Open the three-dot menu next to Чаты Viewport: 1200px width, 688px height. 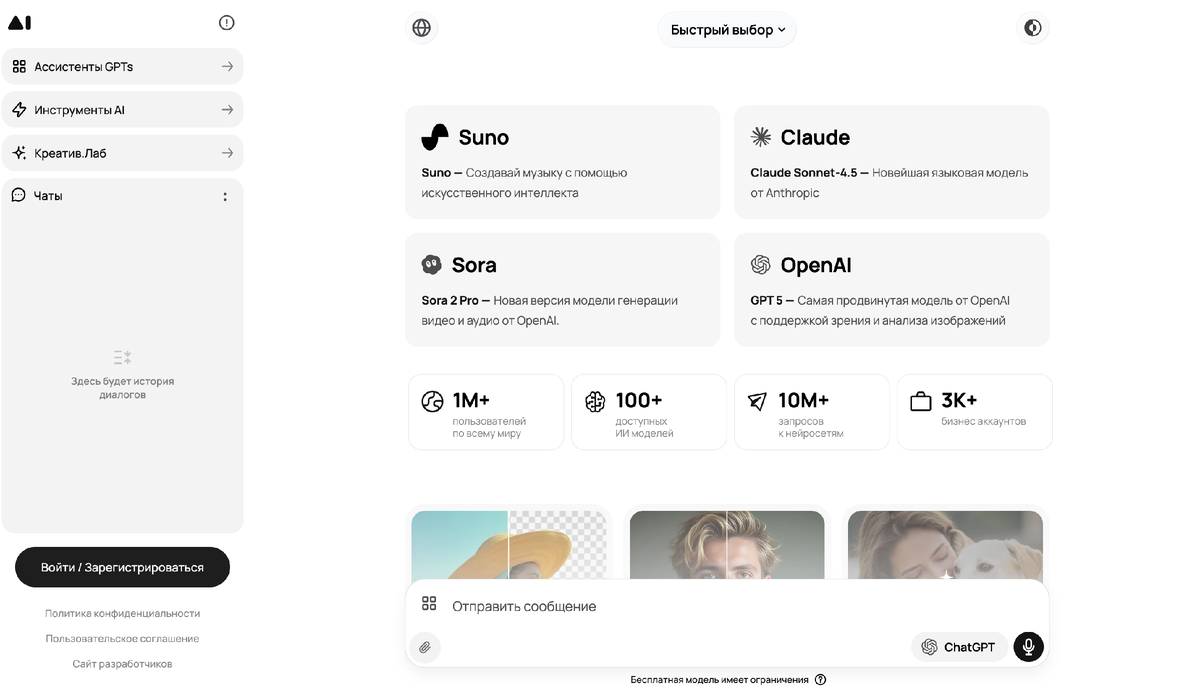pos(225,195)
